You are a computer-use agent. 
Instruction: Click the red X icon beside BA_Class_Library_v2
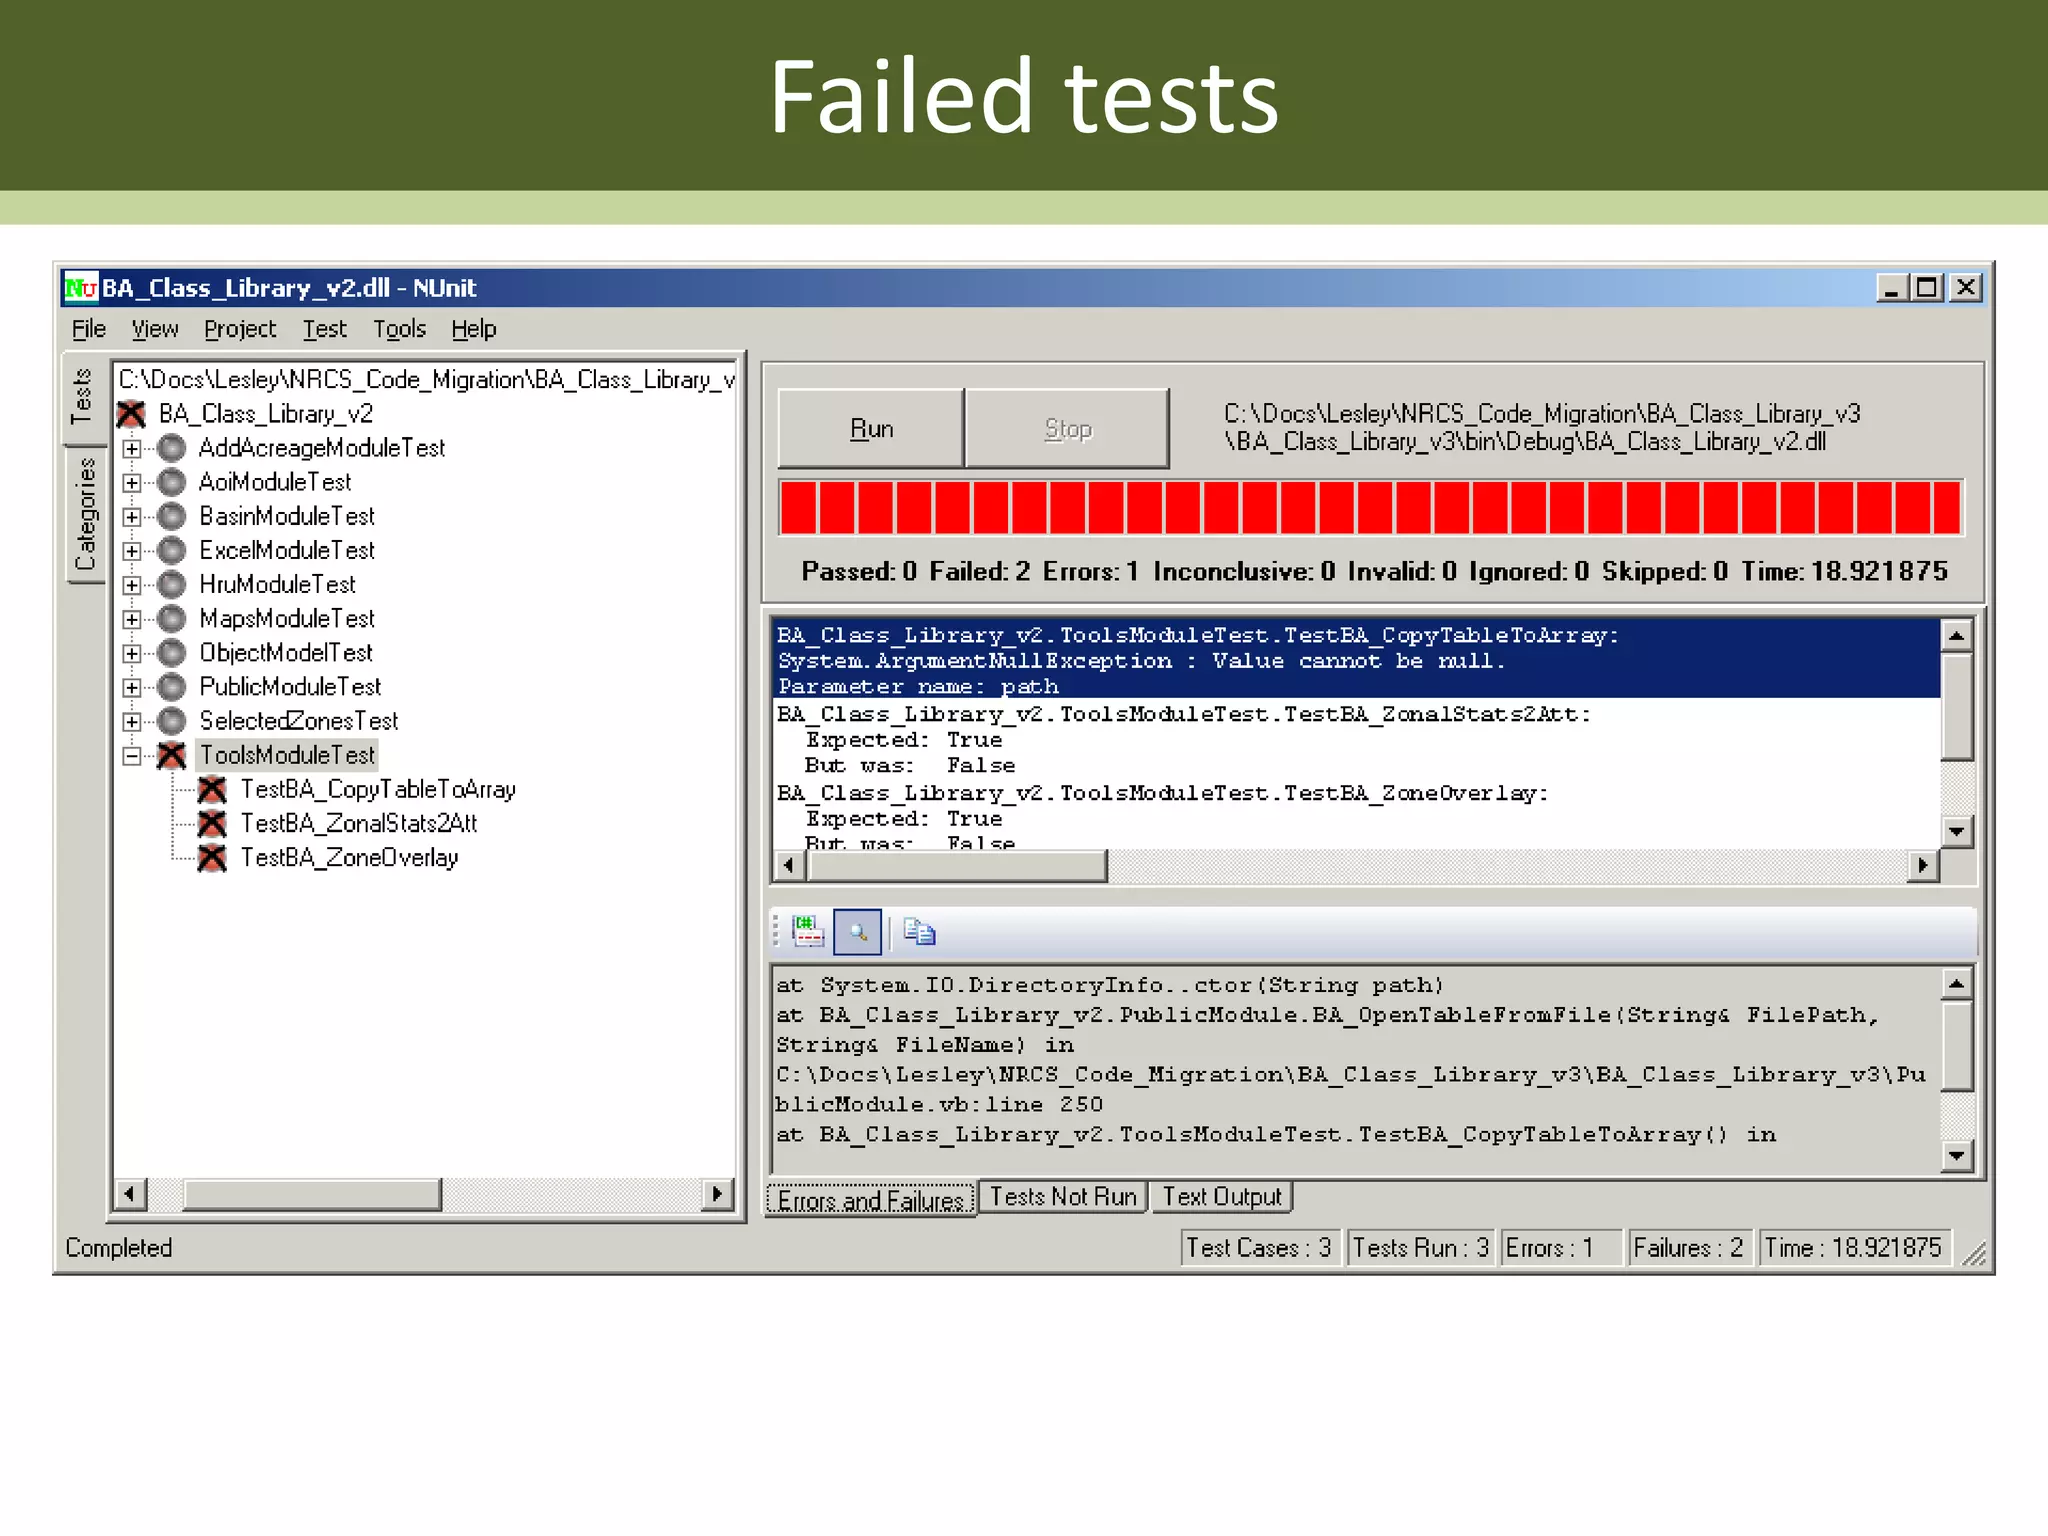click(x=131, y=414)
